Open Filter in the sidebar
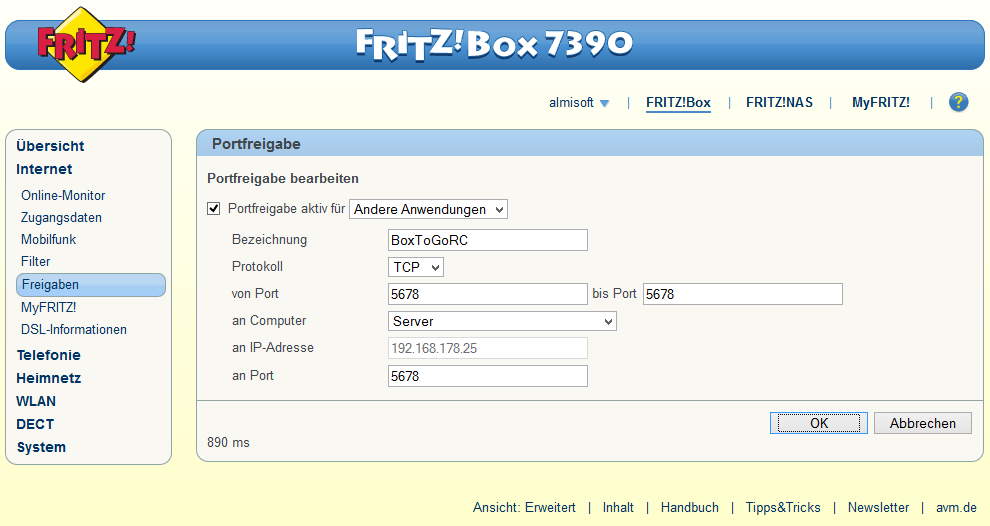Viewport: 990px width, 526px height. click(x=35, y=261)
